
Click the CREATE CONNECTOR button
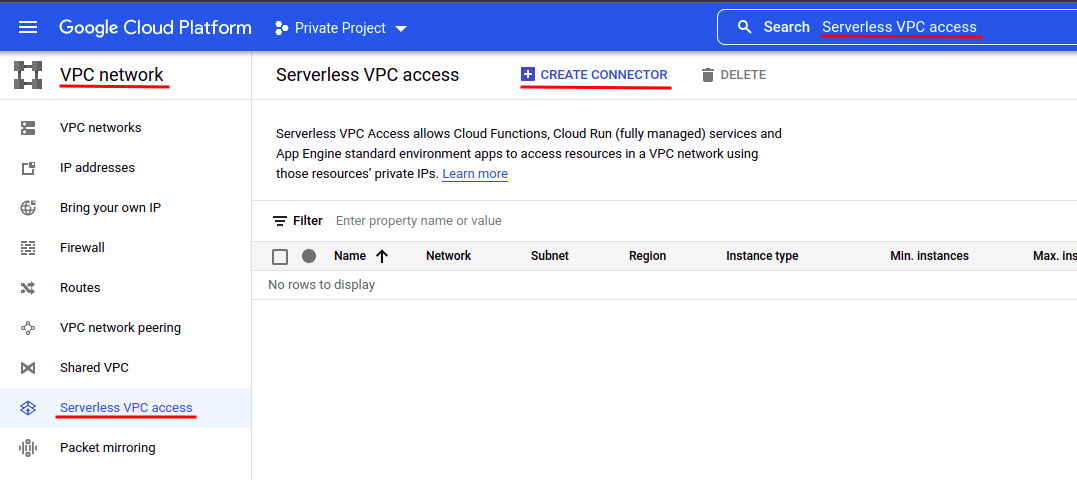click(x=594, y=75)
